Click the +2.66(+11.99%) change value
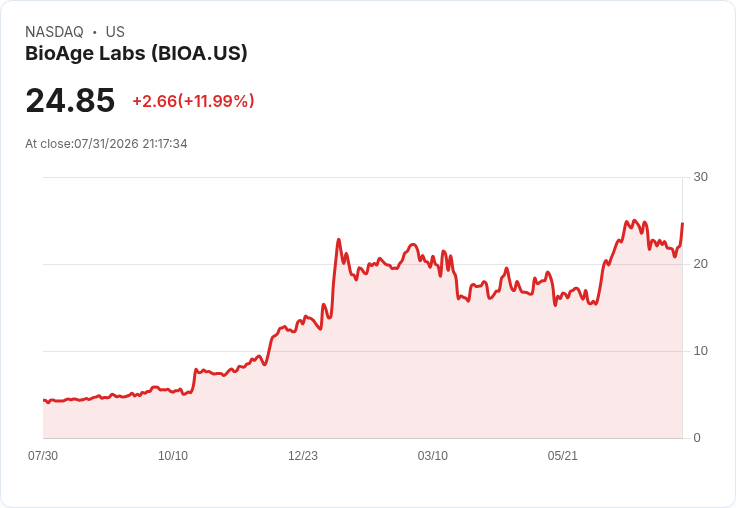 click(193, 101)
